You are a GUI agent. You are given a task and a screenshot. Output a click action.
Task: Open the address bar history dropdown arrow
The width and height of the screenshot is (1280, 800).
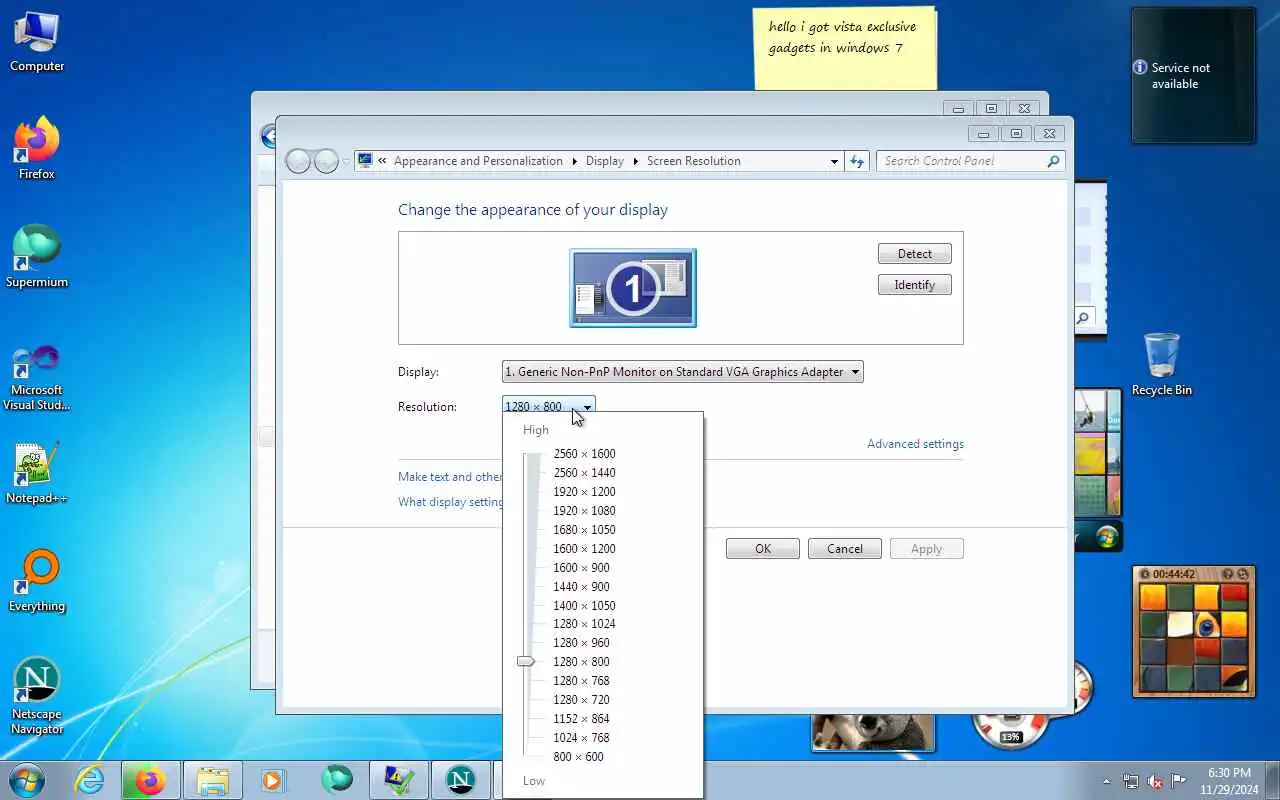(x=834, y=161)
